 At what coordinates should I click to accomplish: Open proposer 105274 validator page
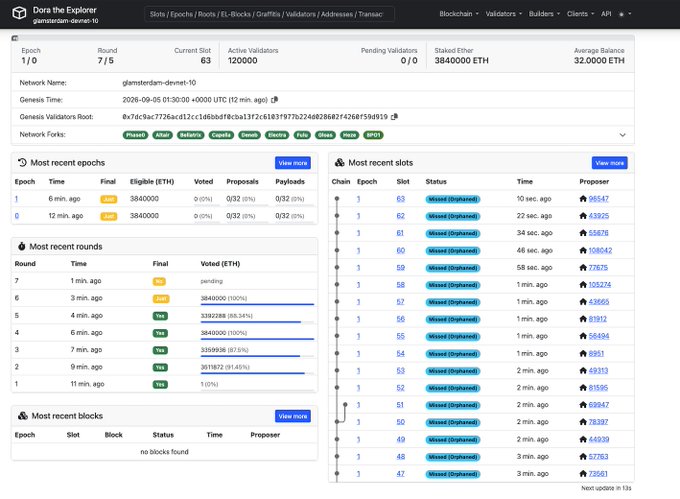coord(600,284)
